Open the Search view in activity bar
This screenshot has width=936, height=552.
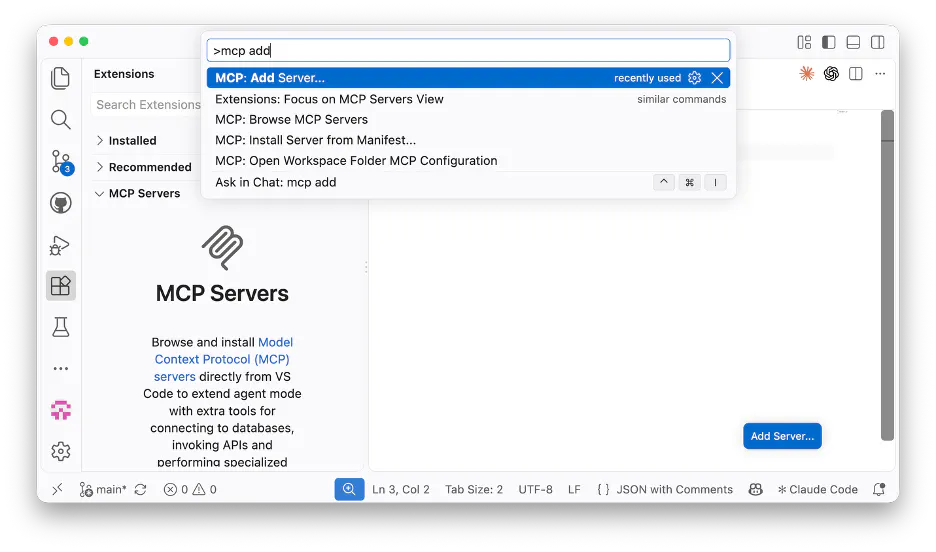pyautogui.click(x=60, y=120)
